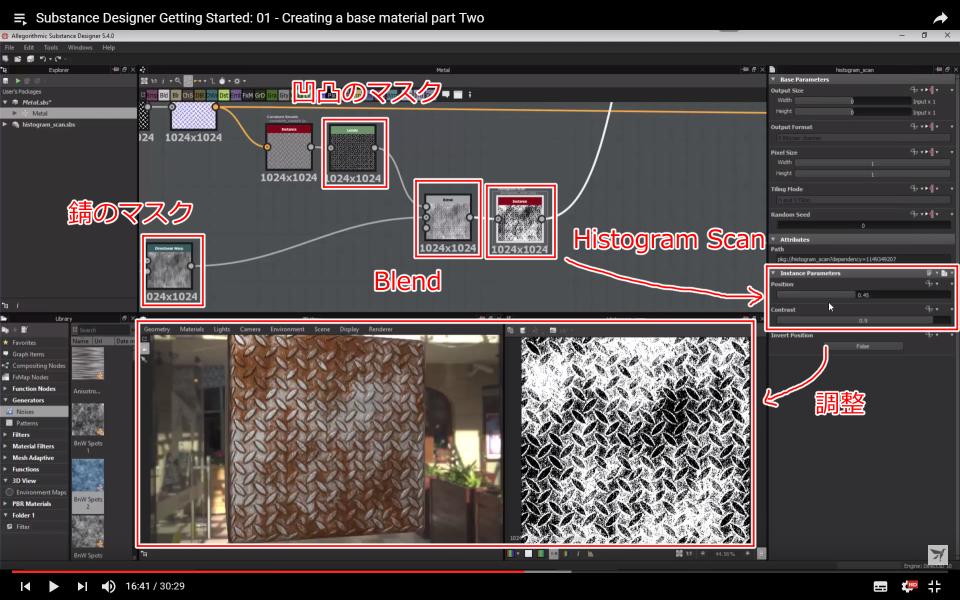Adjust the Position slider
The width and height of the screenshot is (960, 600).
pyautogui.click(x=863, y=295)
